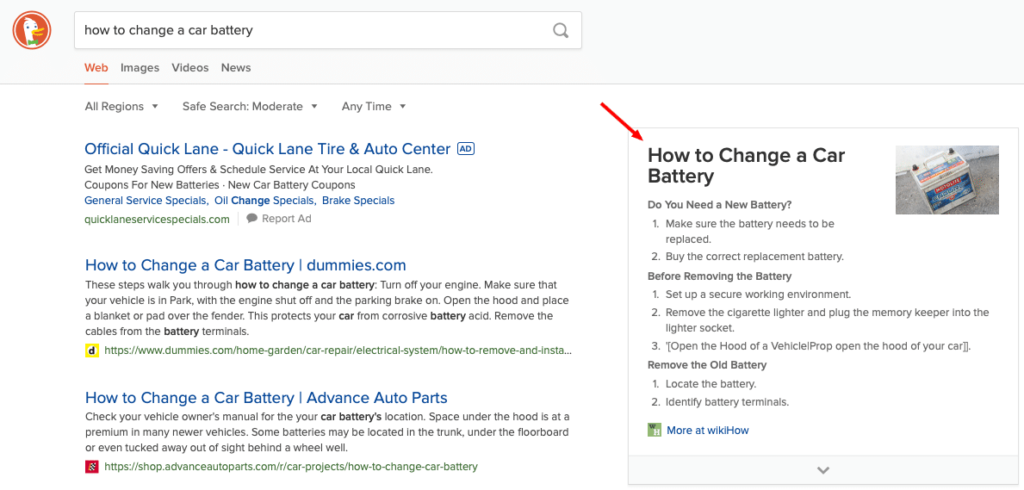Click 'Remove the cigarette lighter' step text
Screen dimensions: 1024x490
(x=827, y=320)
